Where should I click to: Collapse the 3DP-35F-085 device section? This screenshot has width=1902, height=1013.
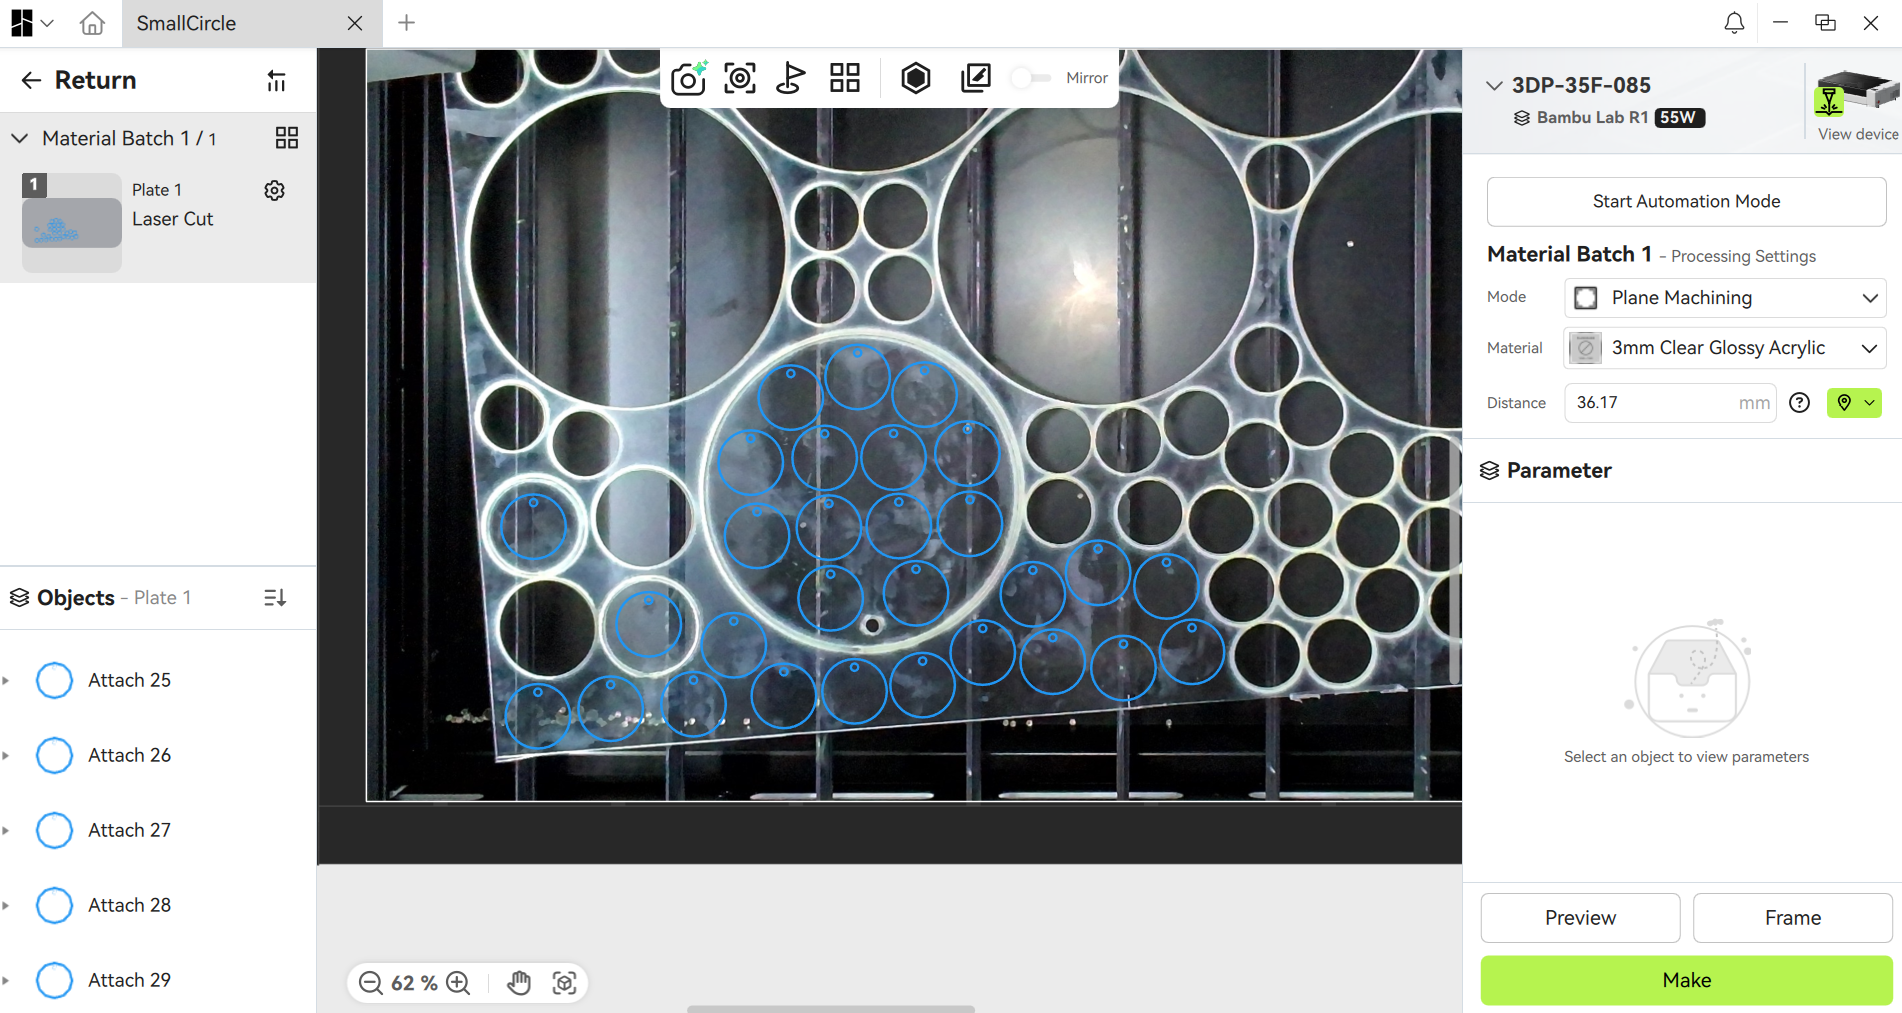point(1494,85)
